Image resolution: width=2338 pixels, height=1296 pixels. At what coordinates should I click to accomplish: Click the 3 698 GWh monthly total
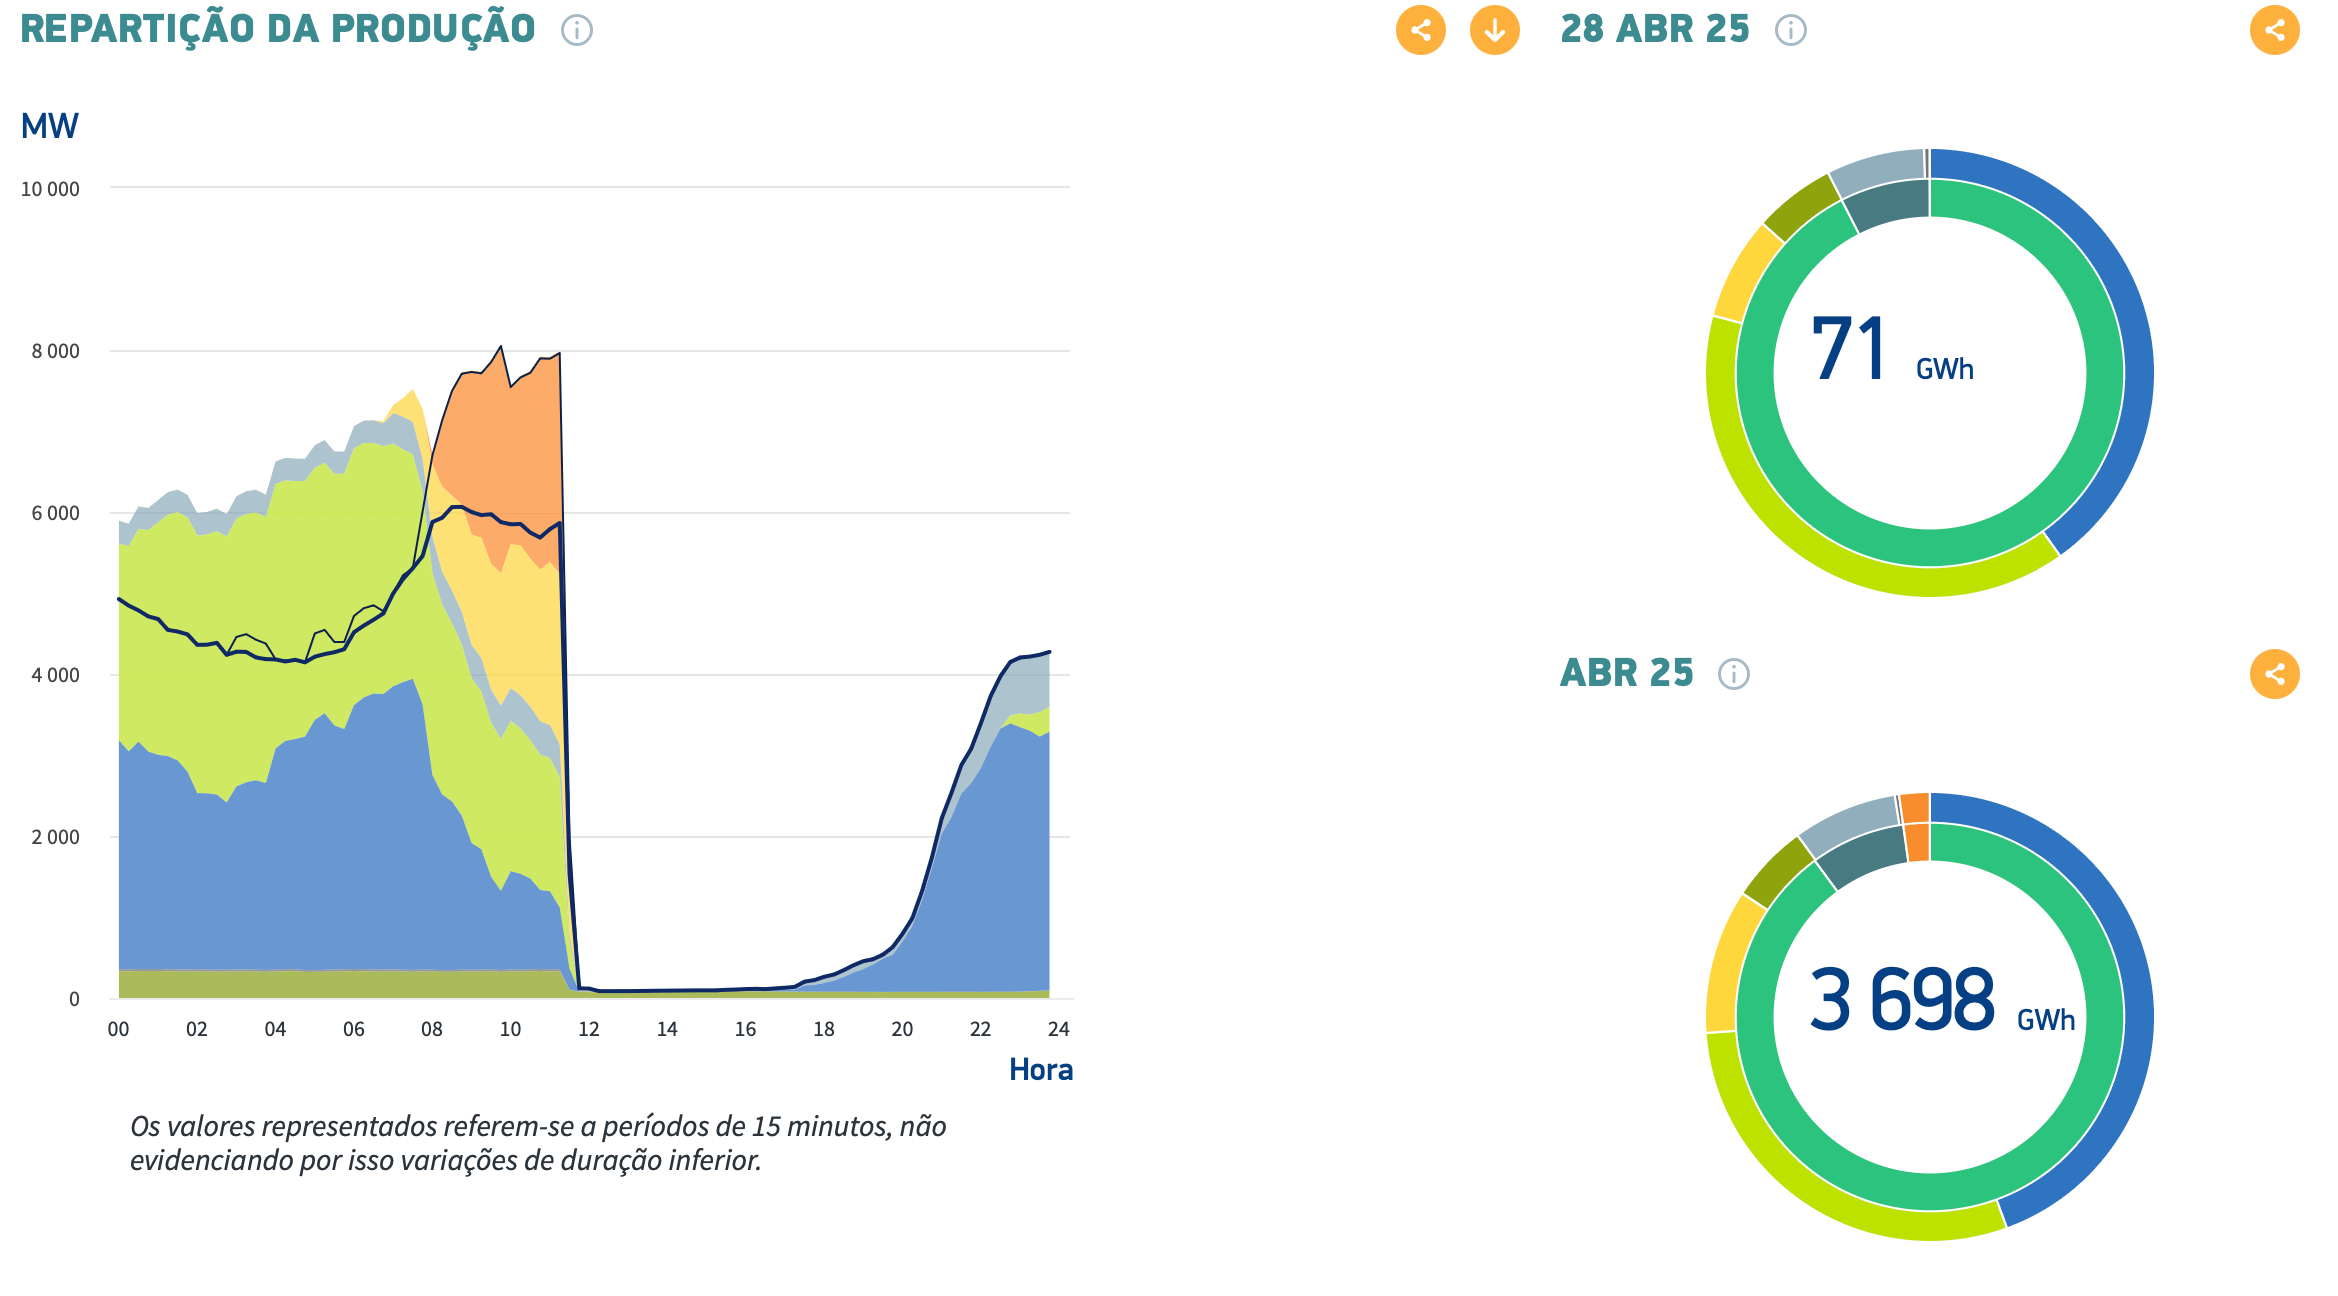pyautogui.click(x=1942, y=999)
